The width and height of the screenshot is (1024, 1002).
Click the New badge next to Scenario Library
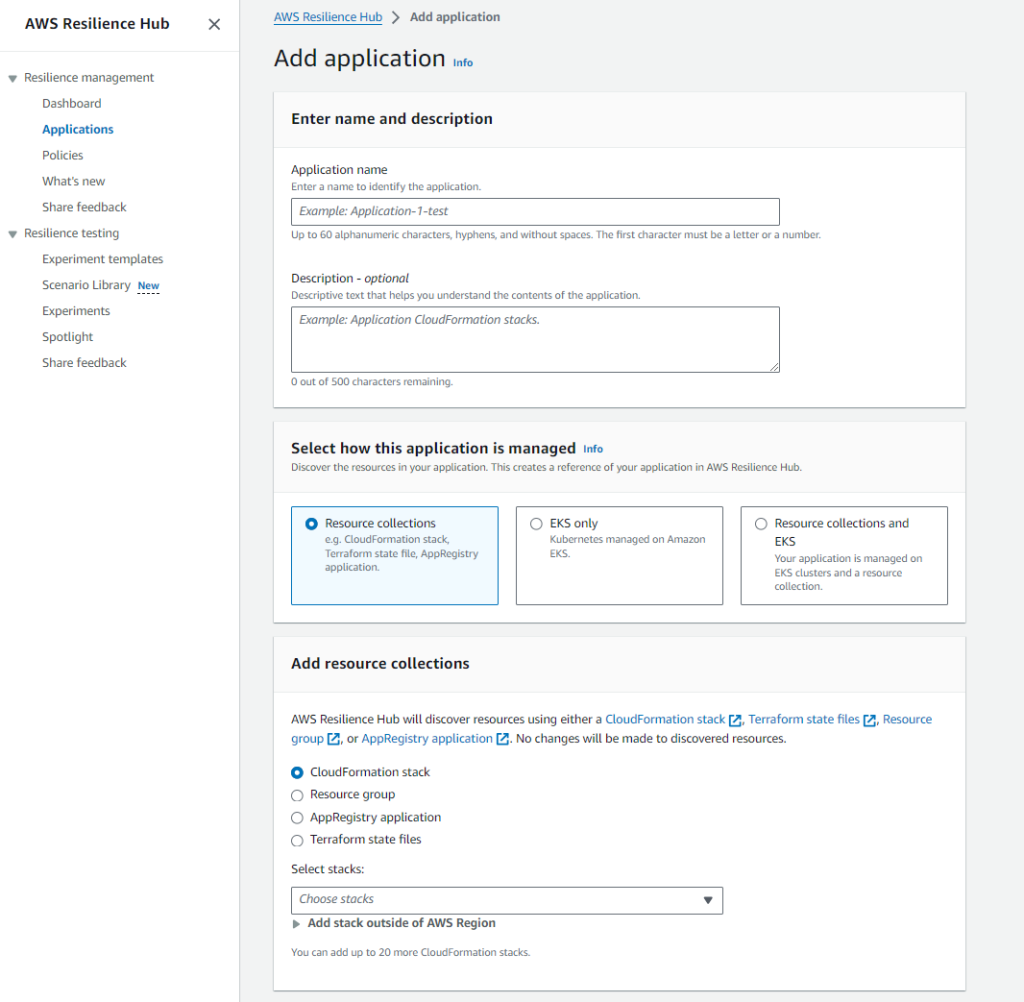pos(148,285)
